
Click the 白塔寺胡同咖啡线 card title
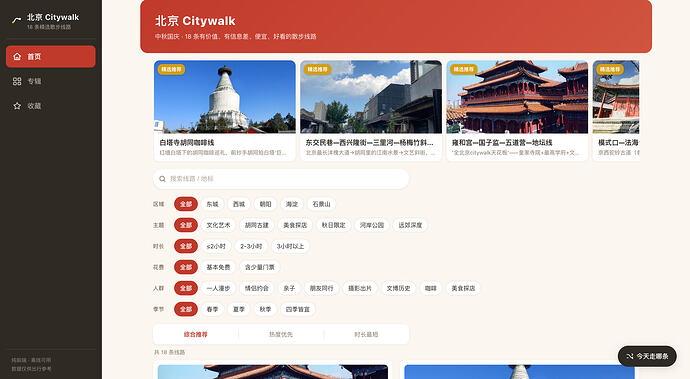pos(187,143)
